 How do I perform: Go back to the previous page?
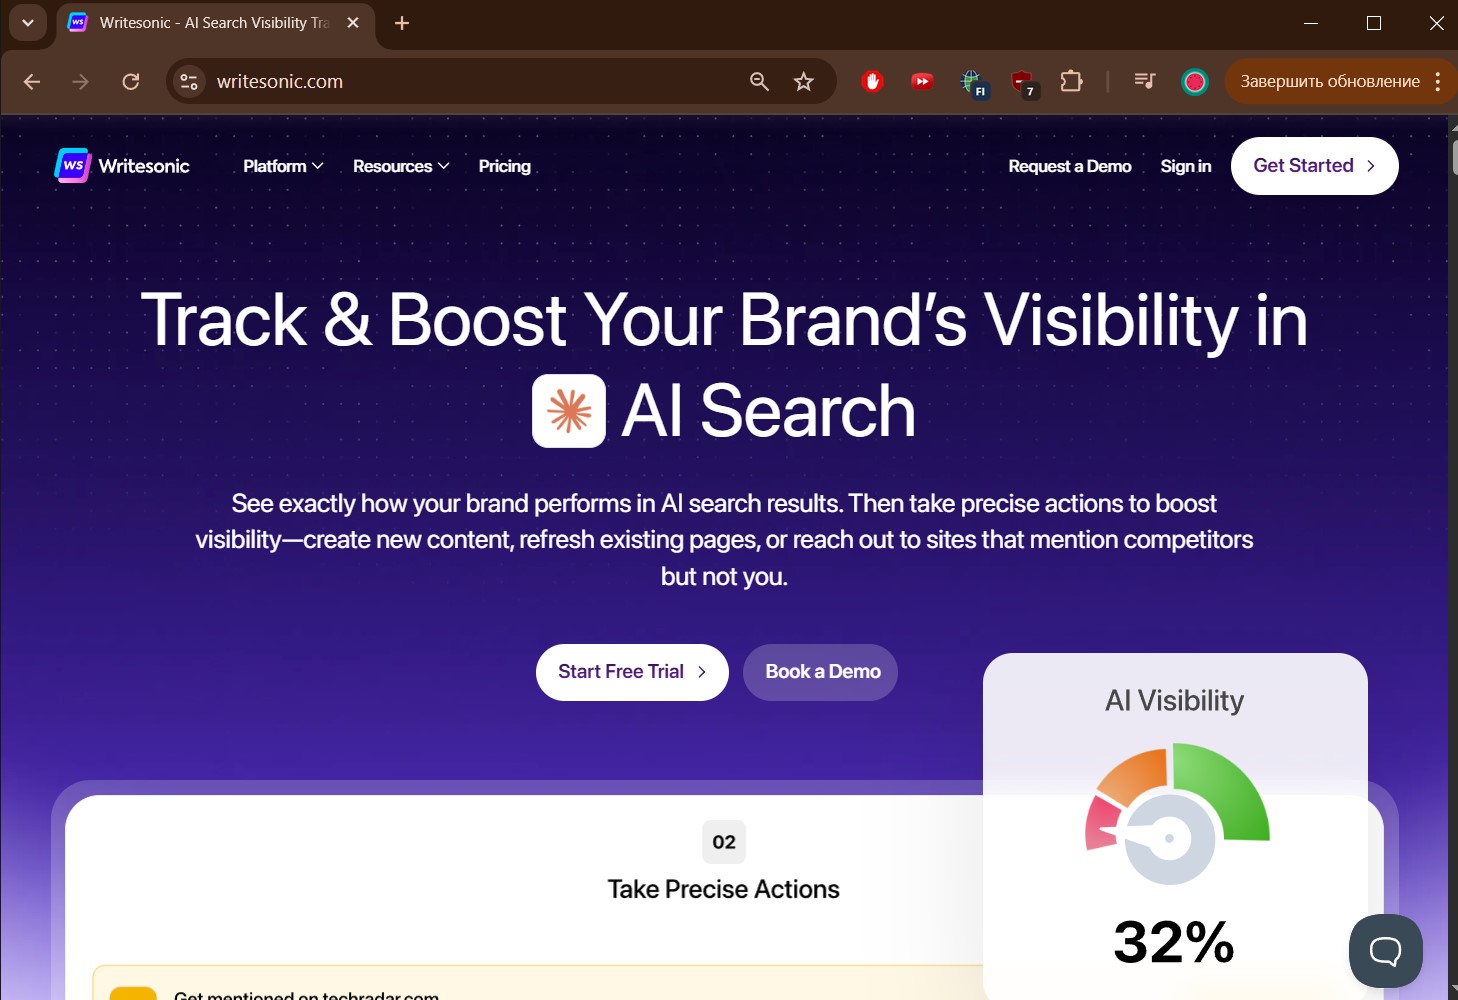[x=32, y=82]
